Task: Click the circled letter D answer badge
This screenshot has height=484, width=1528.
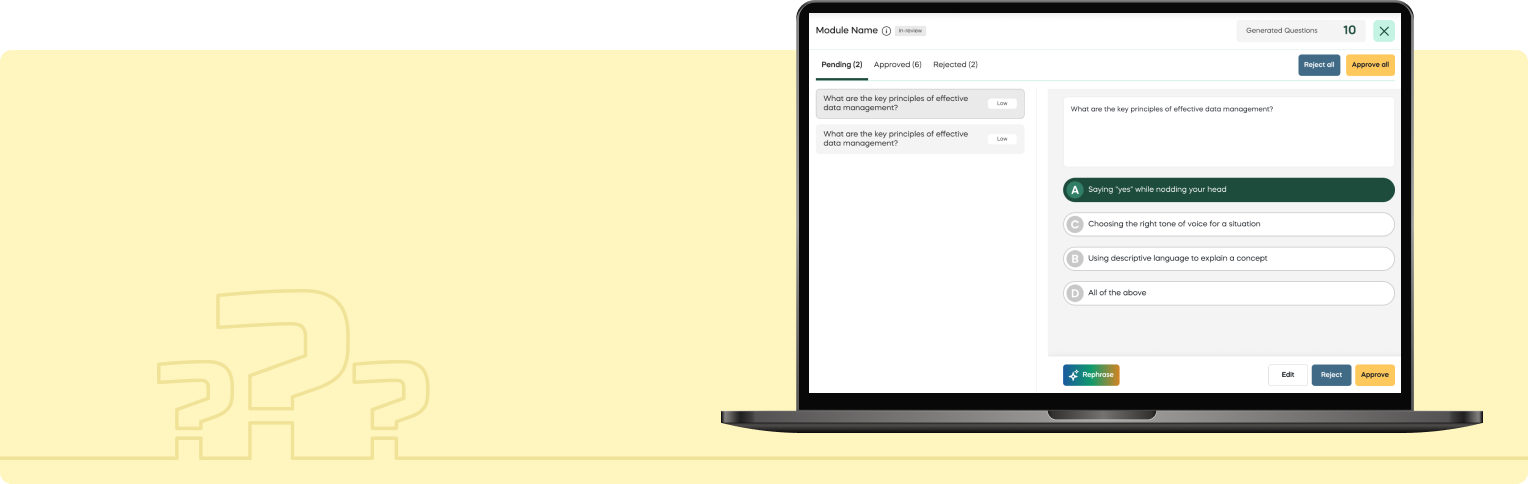Action: 1075,293
